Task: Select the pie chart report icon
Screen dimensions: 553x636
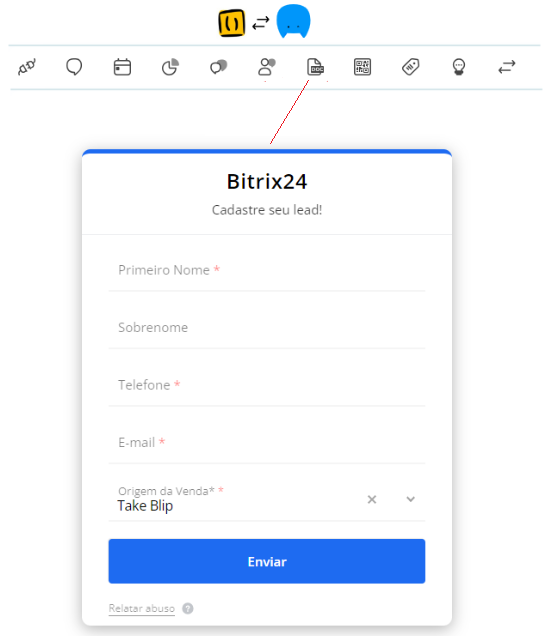Action: [x=170, y=67]
